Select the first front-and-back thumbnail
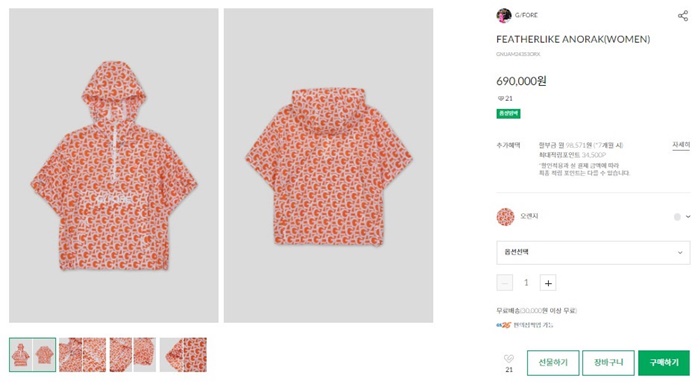This screenshot has height=386, width=700. [33, 355]
